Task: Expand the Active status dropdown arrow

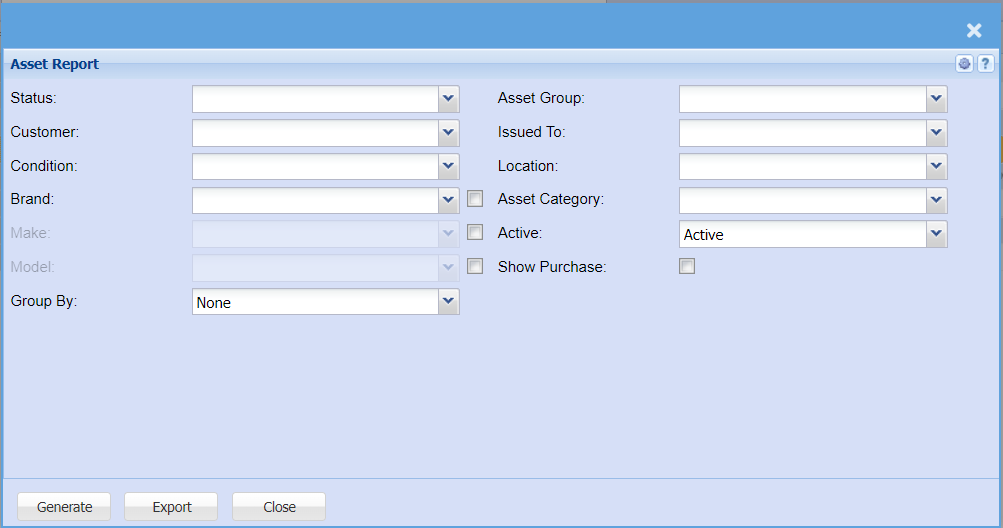Action: 936,234
